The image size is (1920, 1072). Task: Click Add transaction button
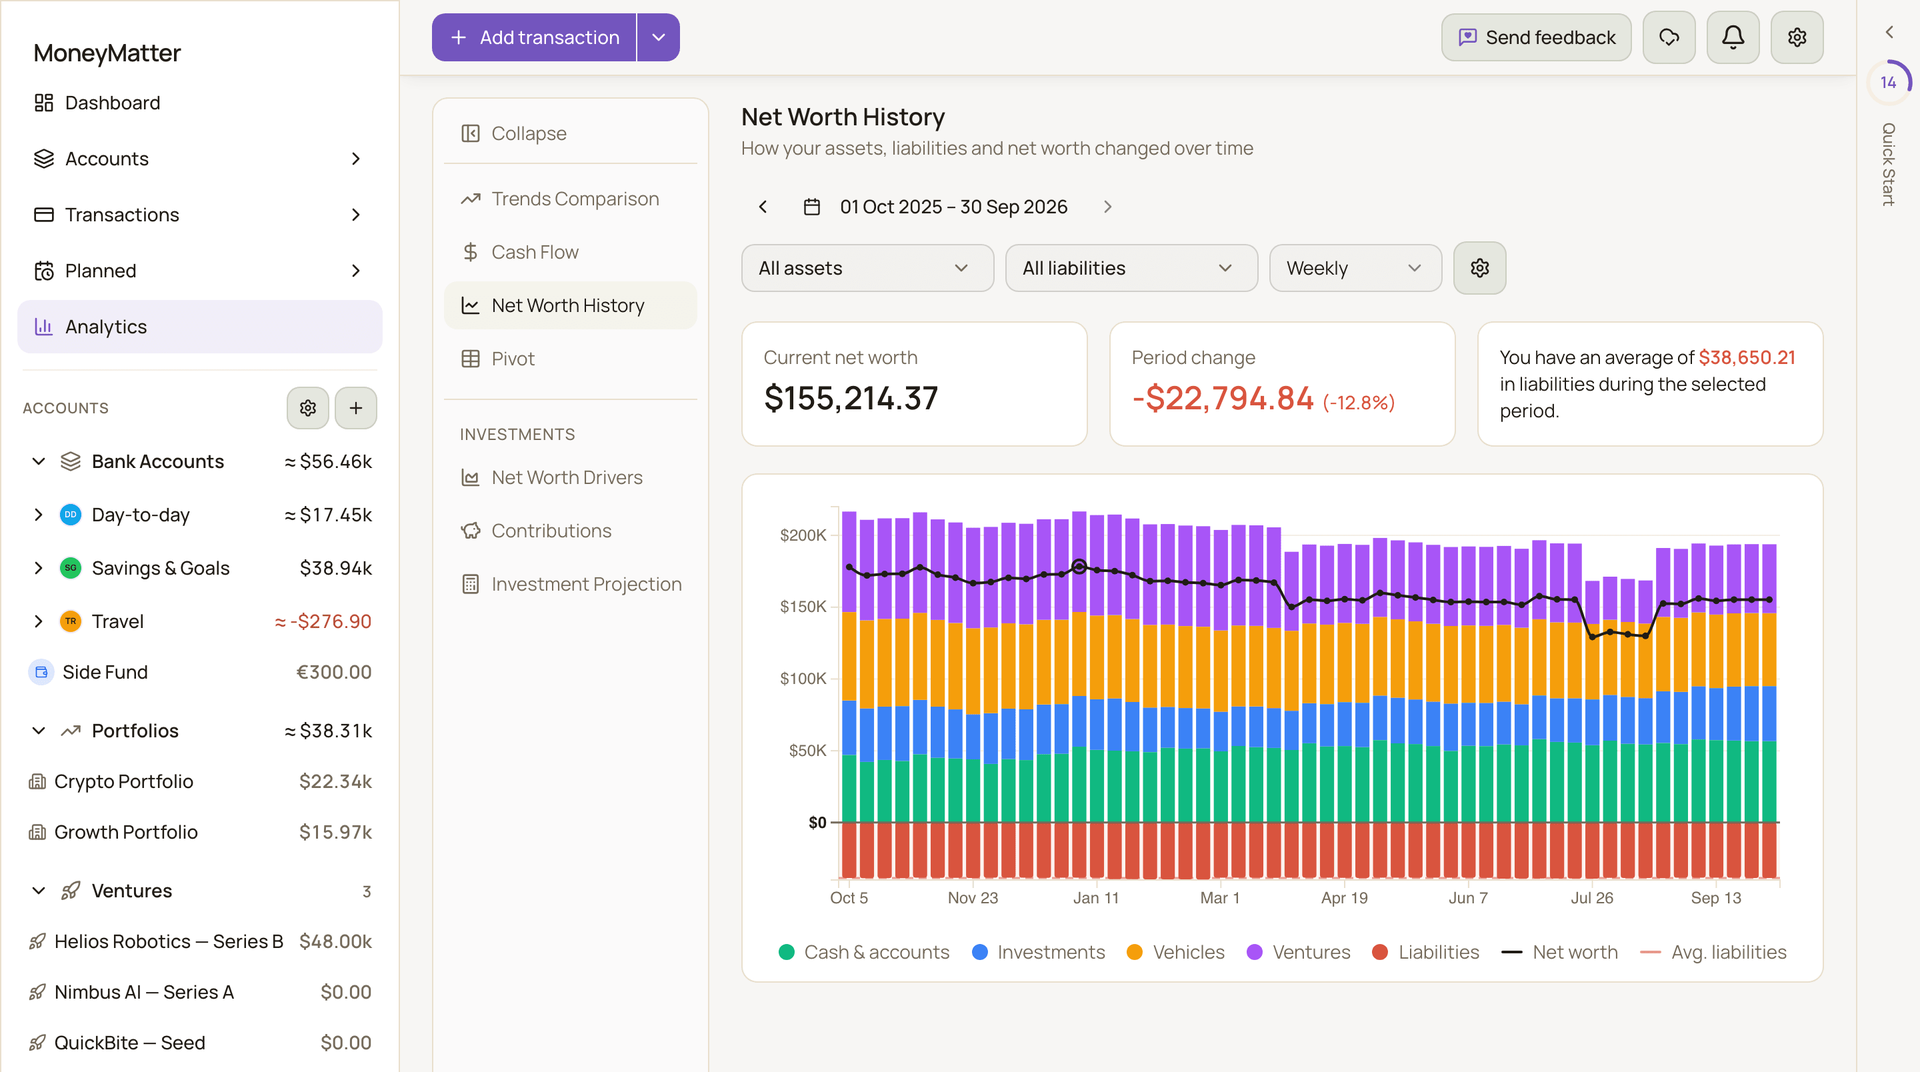[x=534, y=37]
